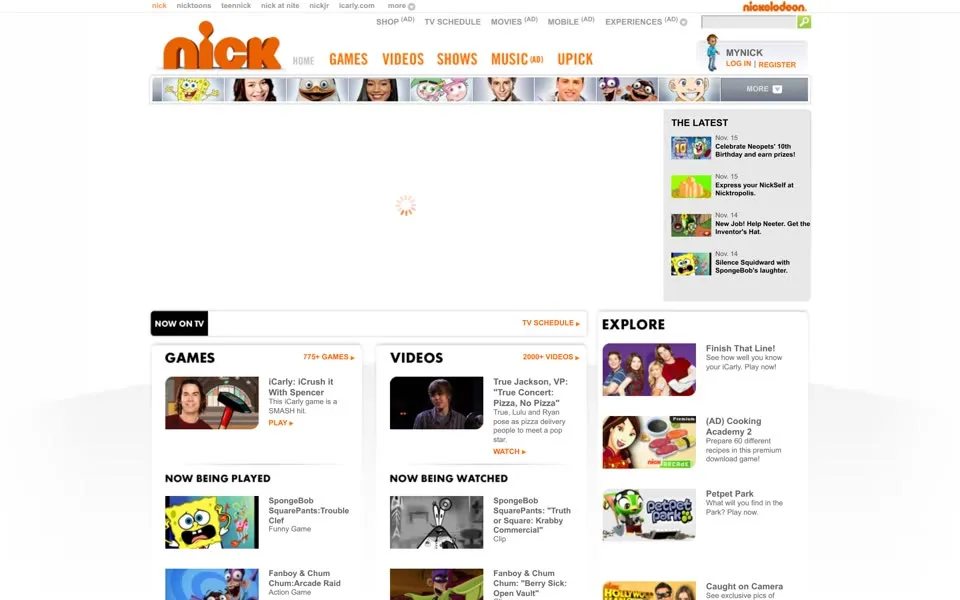Open 'Silence Squidward' news thumbnail
Screen dimensions: 960x600
(691, 264)
